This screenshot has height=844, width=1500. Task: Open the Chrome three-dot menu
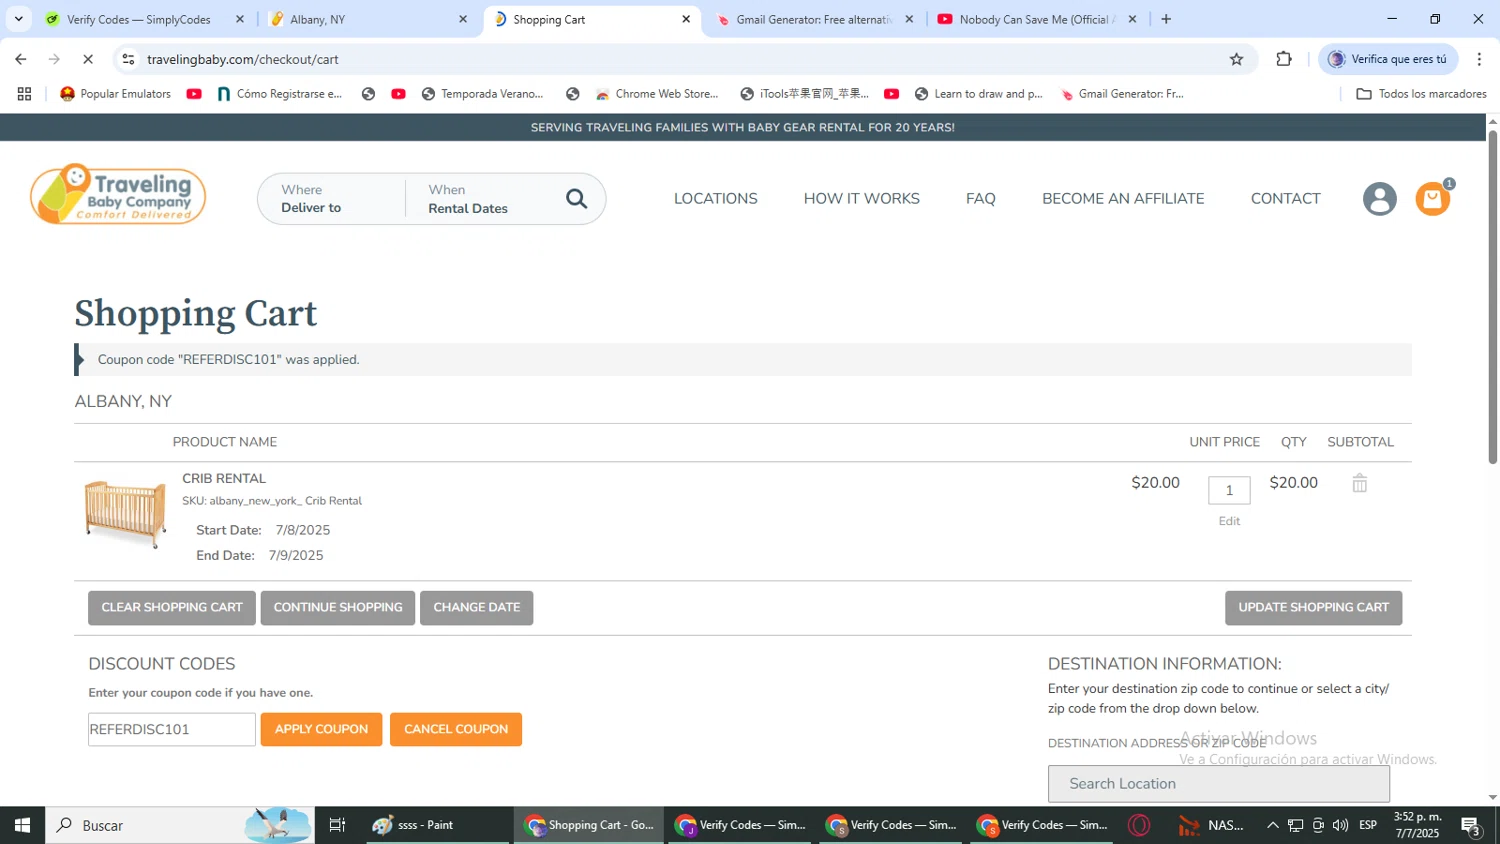(x=1479, y=59)
